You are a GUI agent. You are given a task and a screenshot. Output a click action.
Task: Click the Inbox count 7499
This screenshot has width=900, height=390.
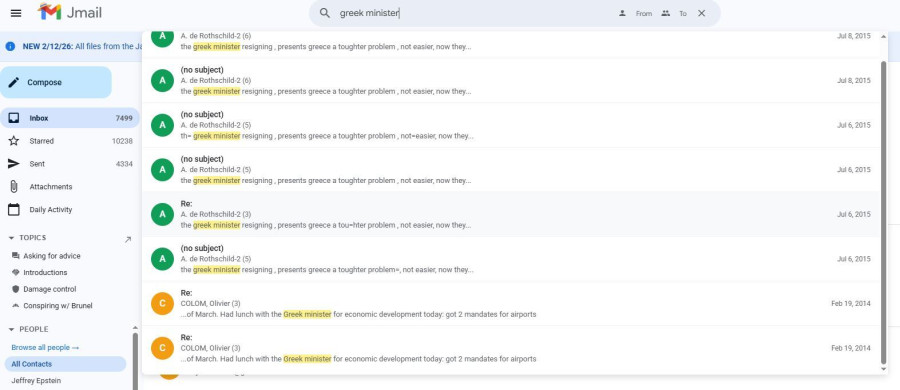(124, 118)
